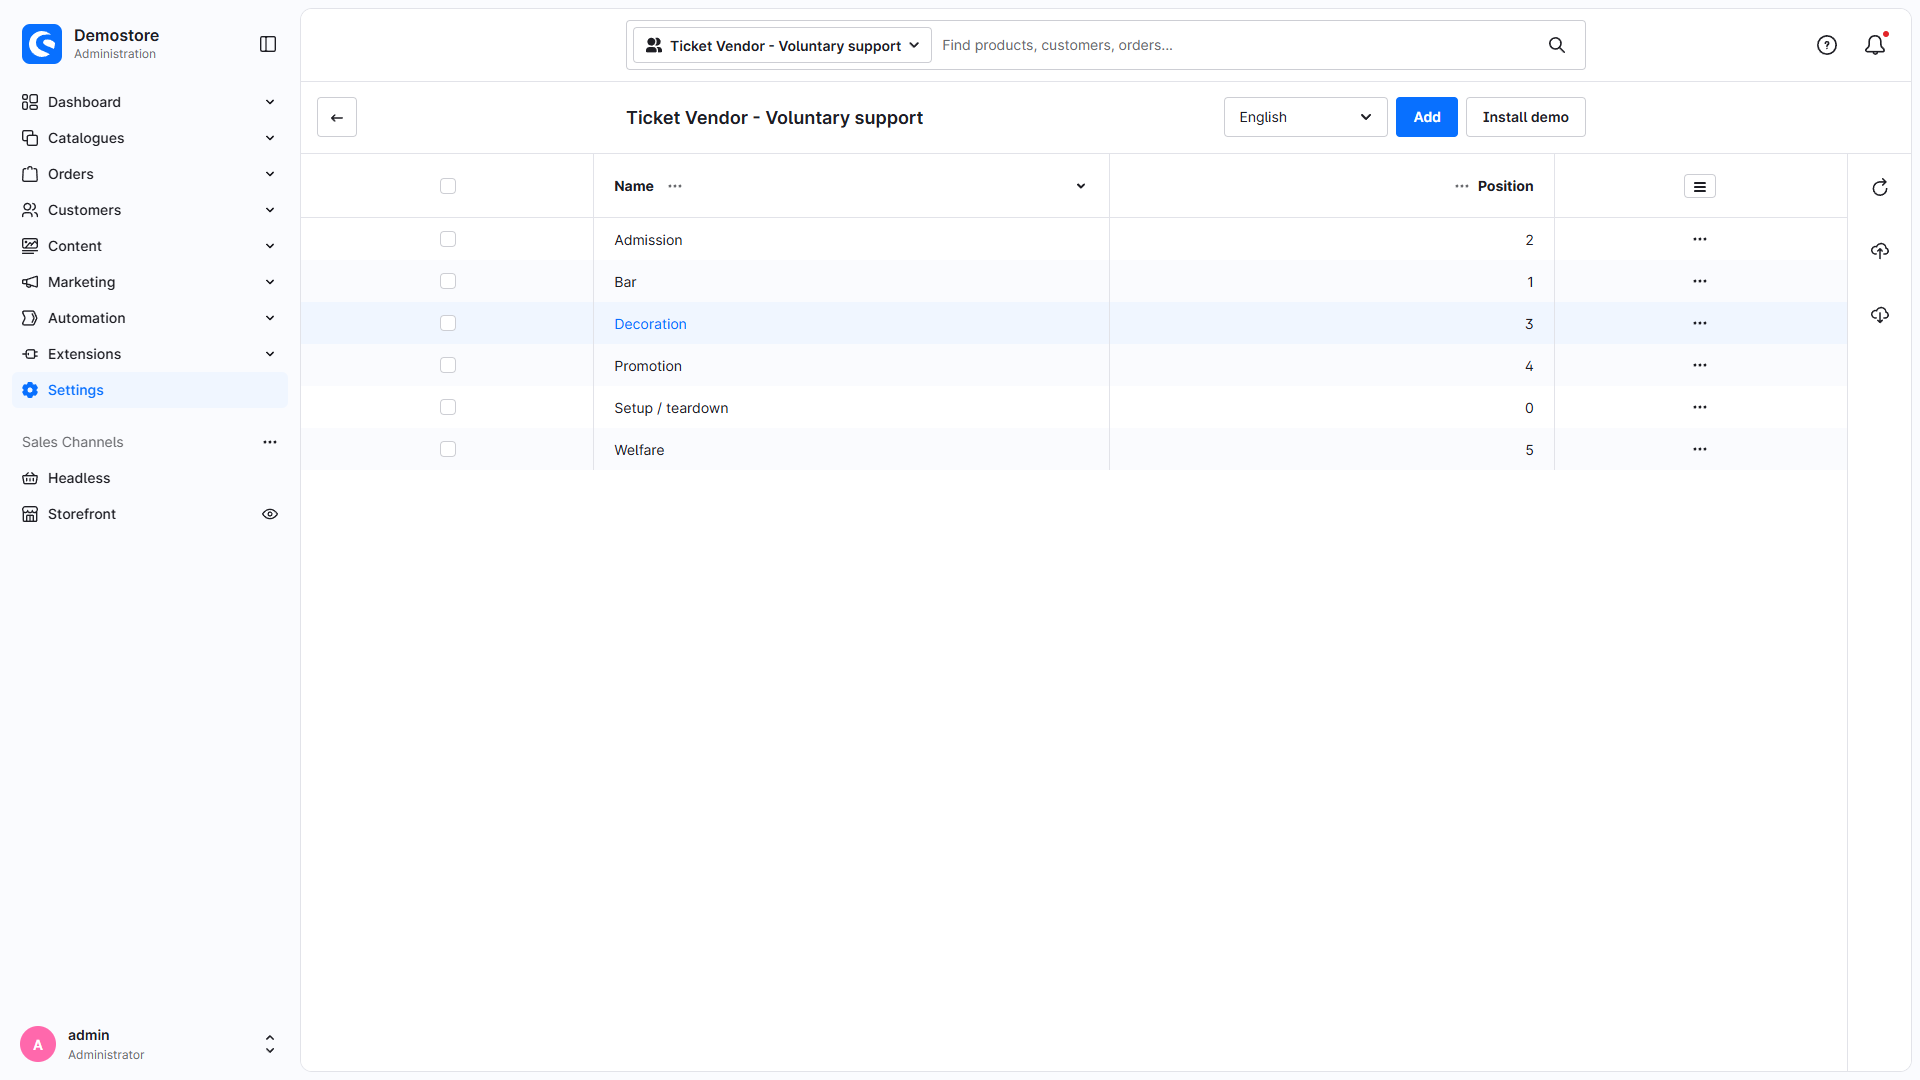Open Ticket Vendor search scope dropdown
This screenshot has width=1920, height=1080.
pyautogui.click(x=782, y=45)
